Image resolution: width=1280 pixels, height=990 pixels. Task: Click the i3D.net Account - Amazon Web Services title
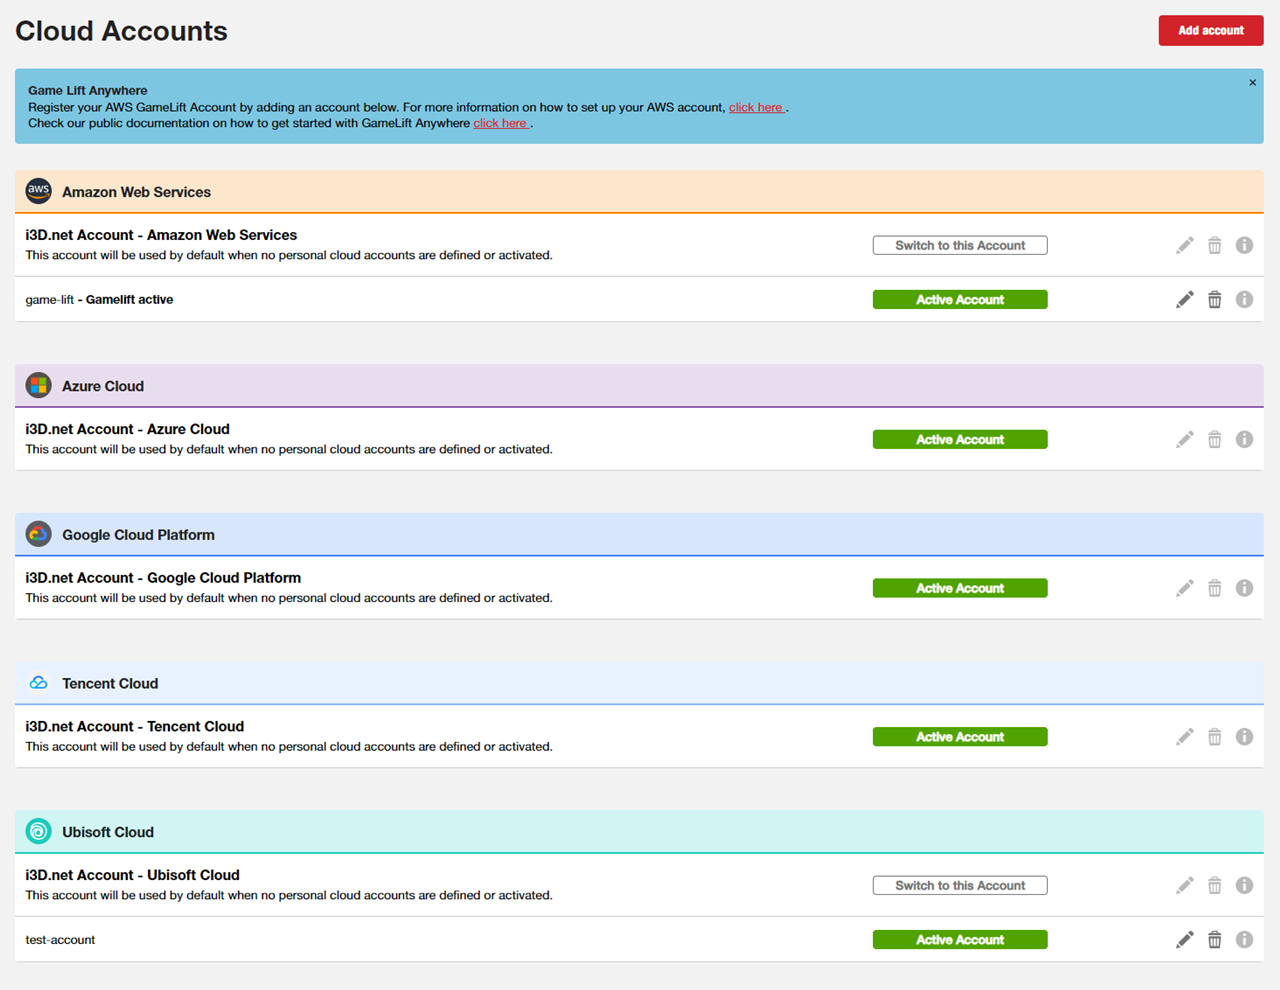(161, 235)
